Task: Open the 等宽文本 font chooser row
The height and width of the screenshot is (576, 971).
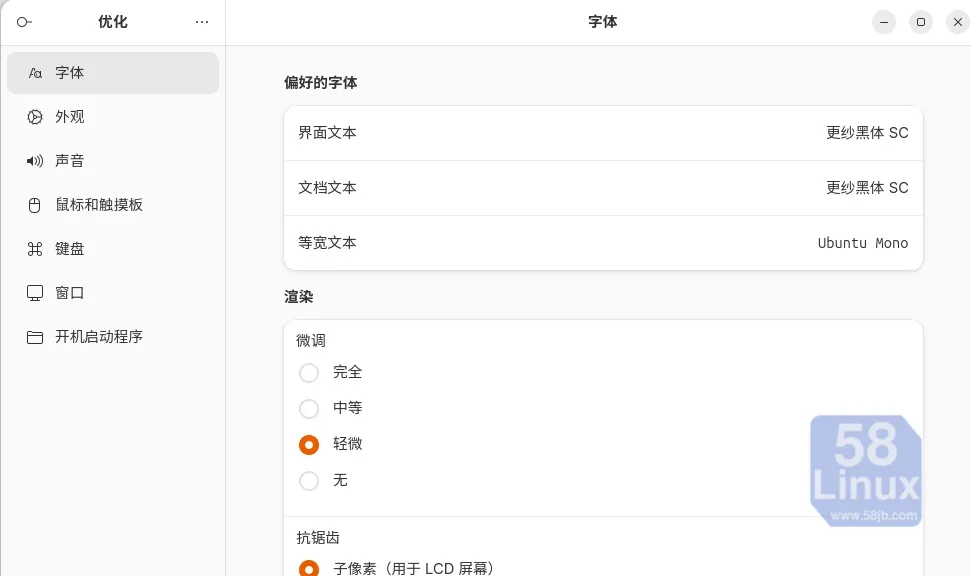Action: click(603, 243)
